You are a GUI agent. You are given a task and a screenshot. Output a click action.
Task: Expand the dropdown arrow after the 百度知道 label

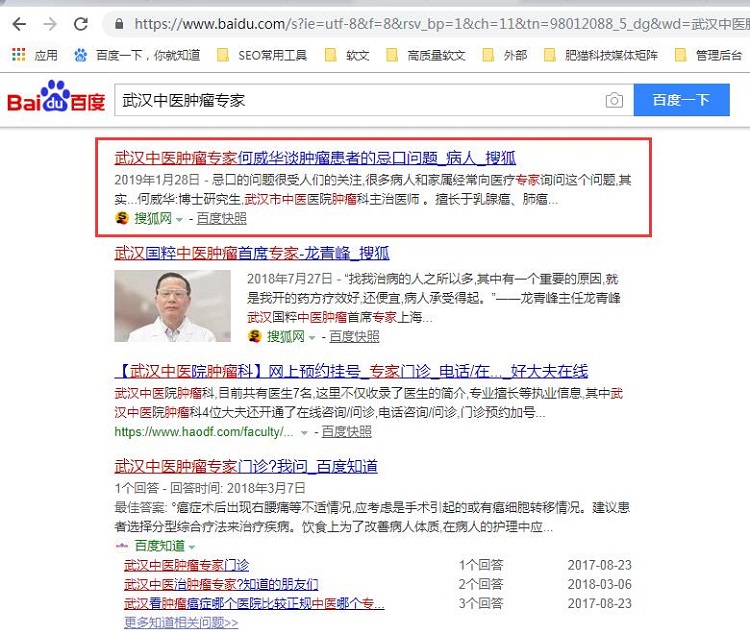192,546
